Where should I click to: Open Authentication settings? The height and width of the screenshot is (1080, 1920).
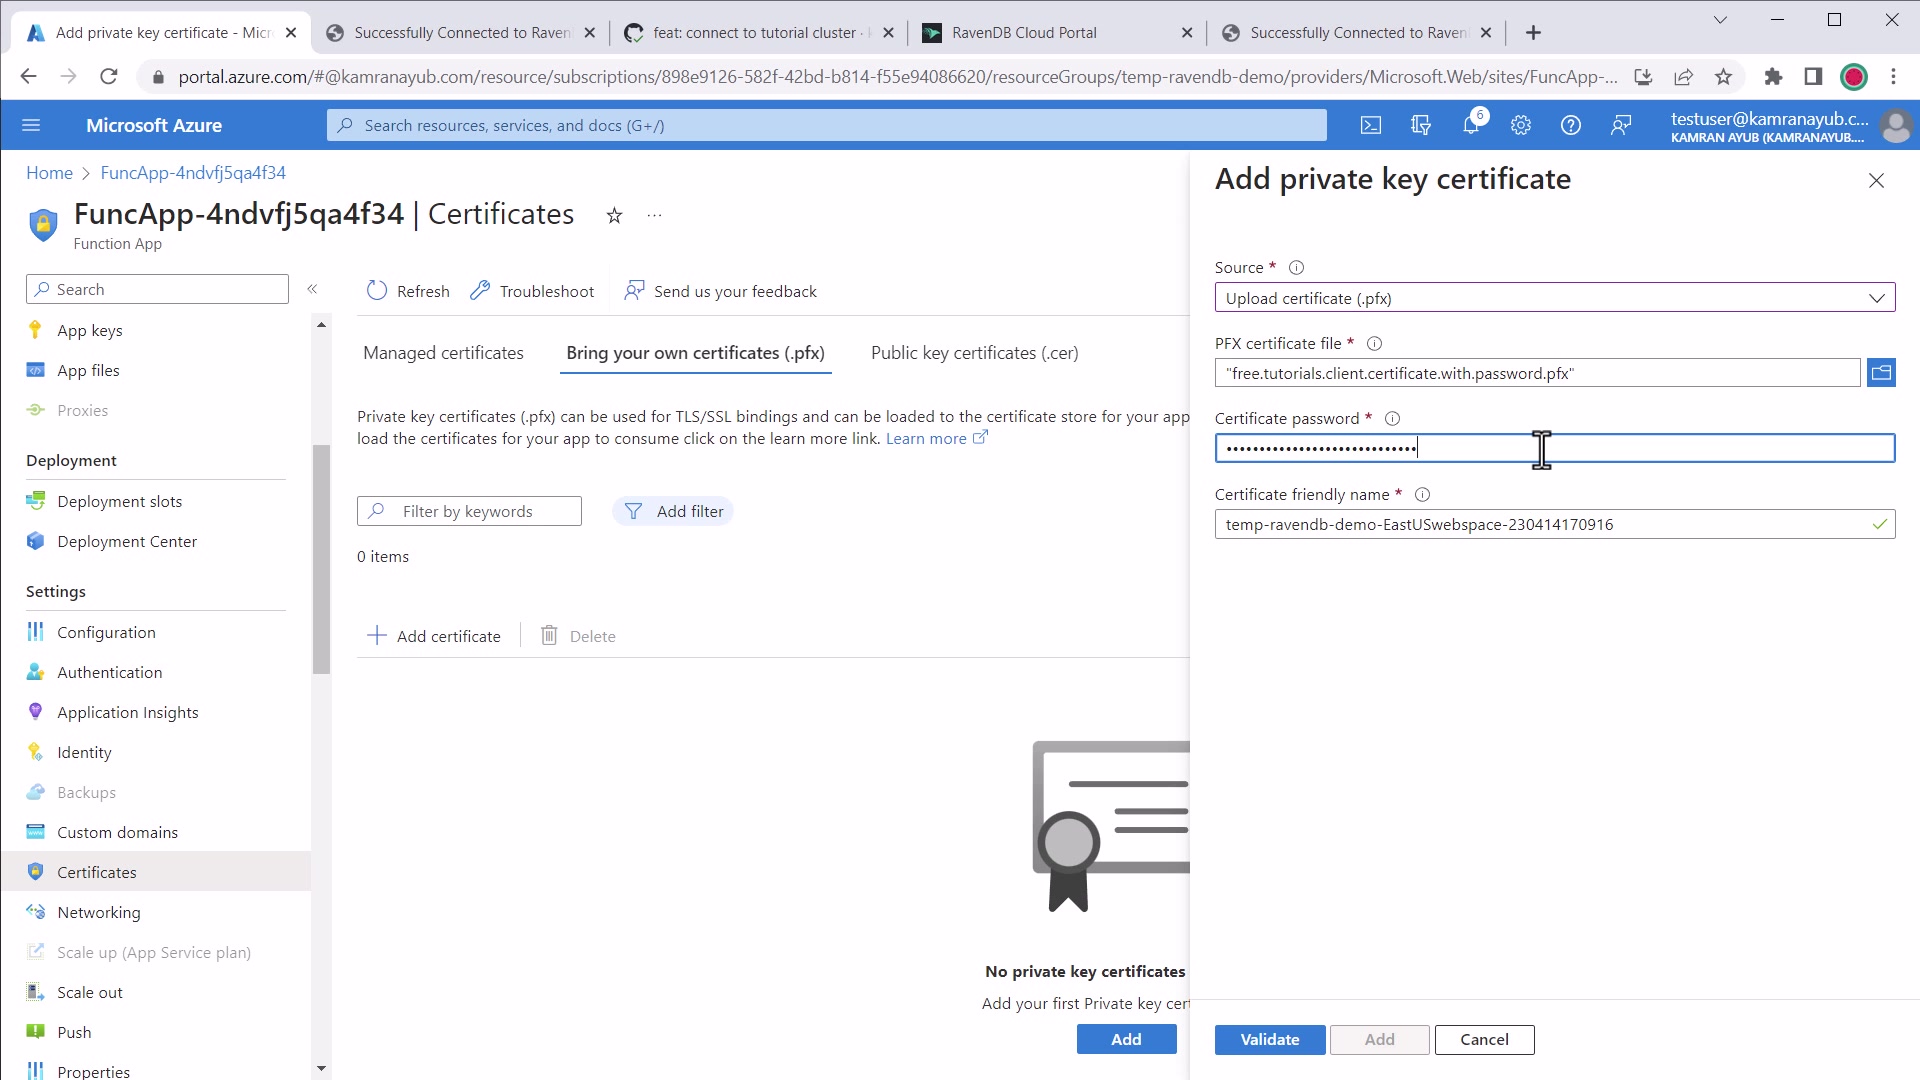(x=109, y=672)
